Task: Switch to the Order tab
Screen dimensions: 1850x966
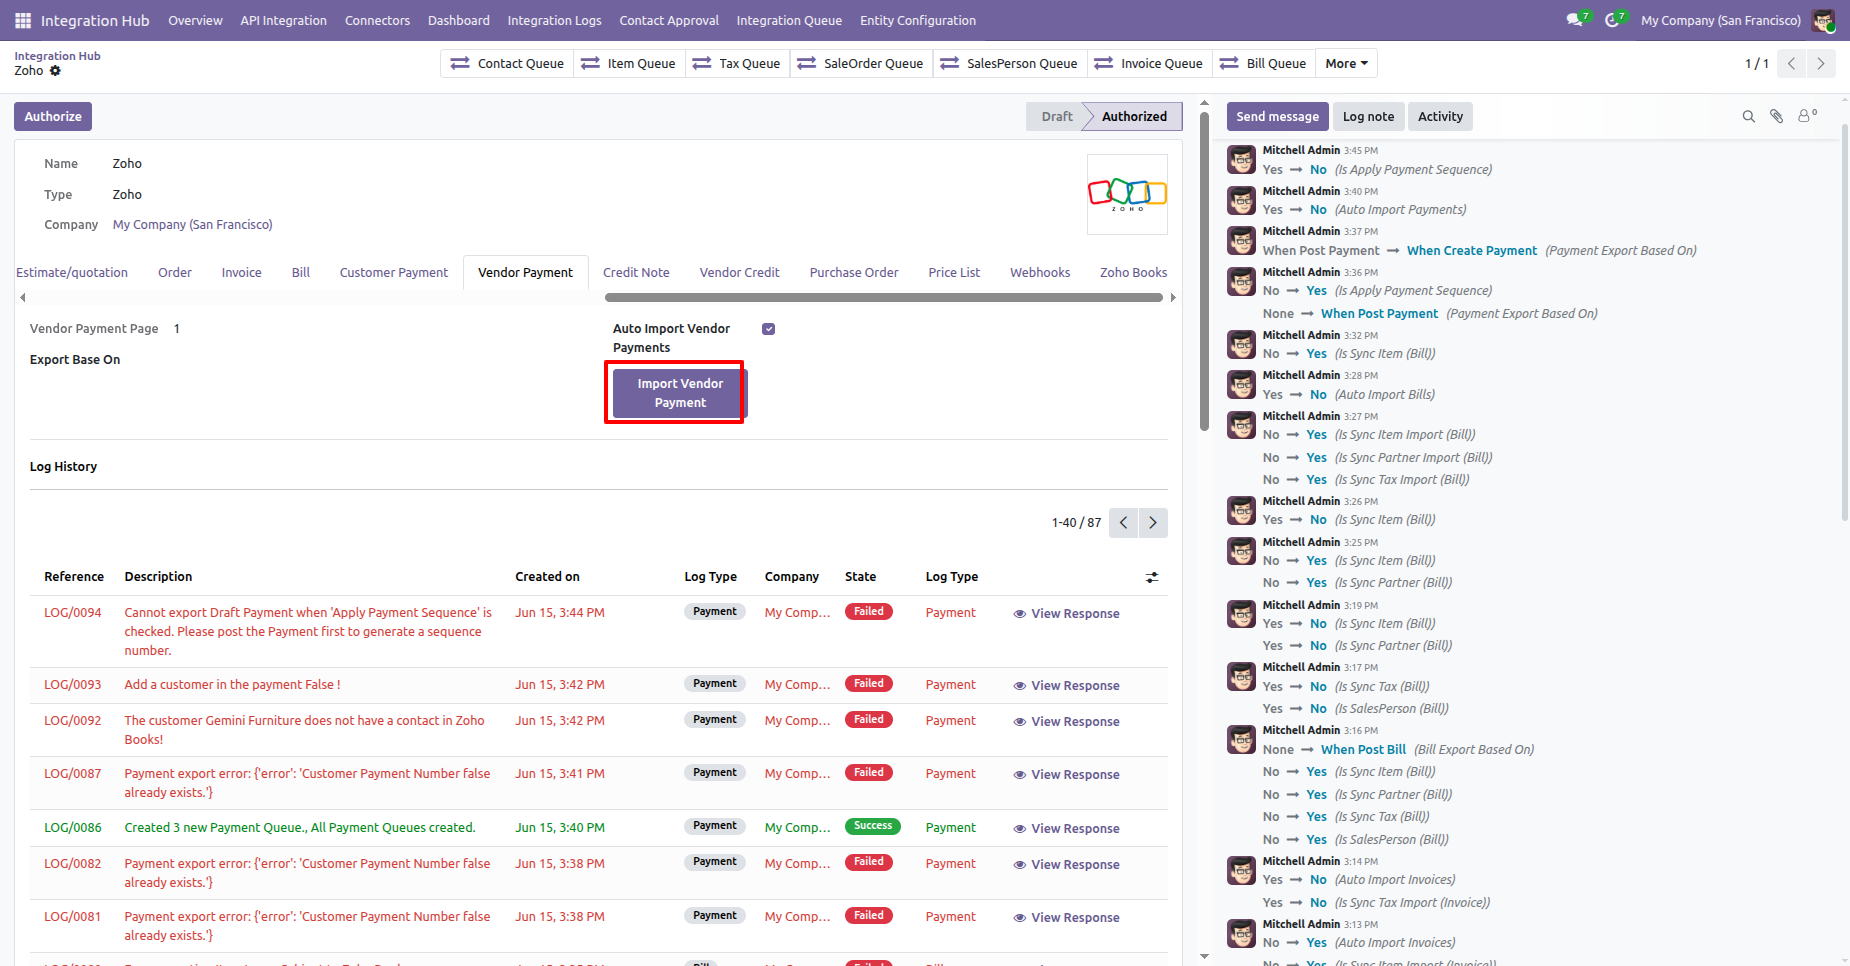Action: 175,272
